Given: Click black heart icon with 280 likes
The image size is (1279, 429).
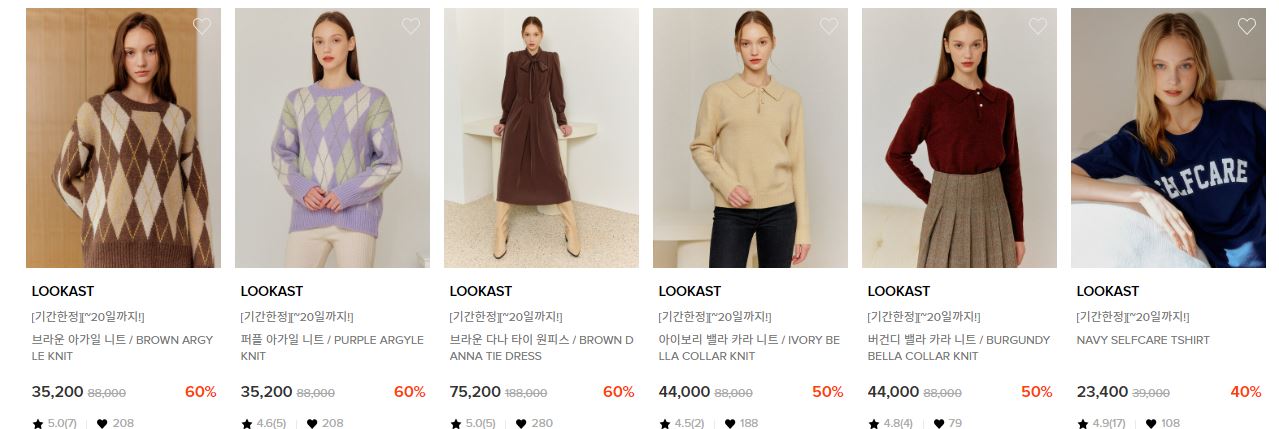Looking at the screenshot, I should pos(522,424).
